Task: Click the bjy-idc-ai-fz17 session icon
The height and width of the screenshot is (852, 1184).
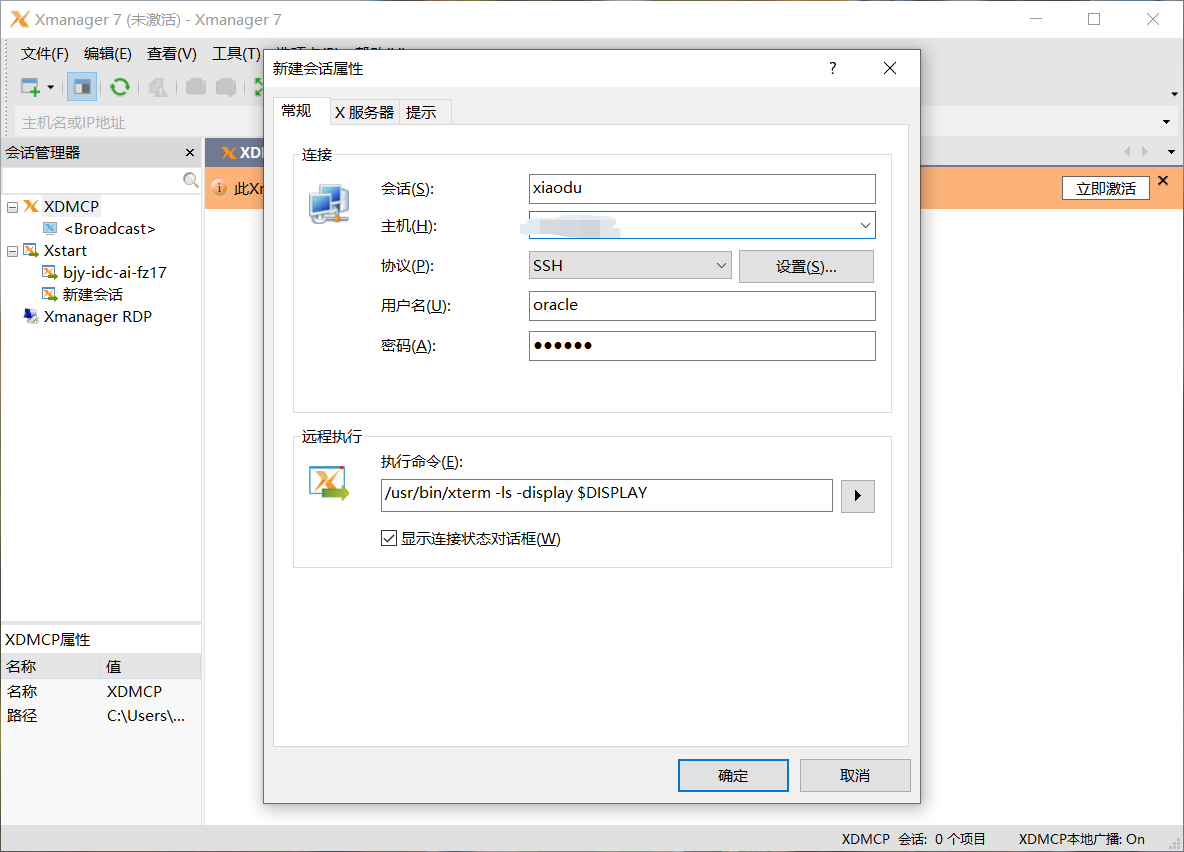Action: pyautogui.click(x=50, y=272)
